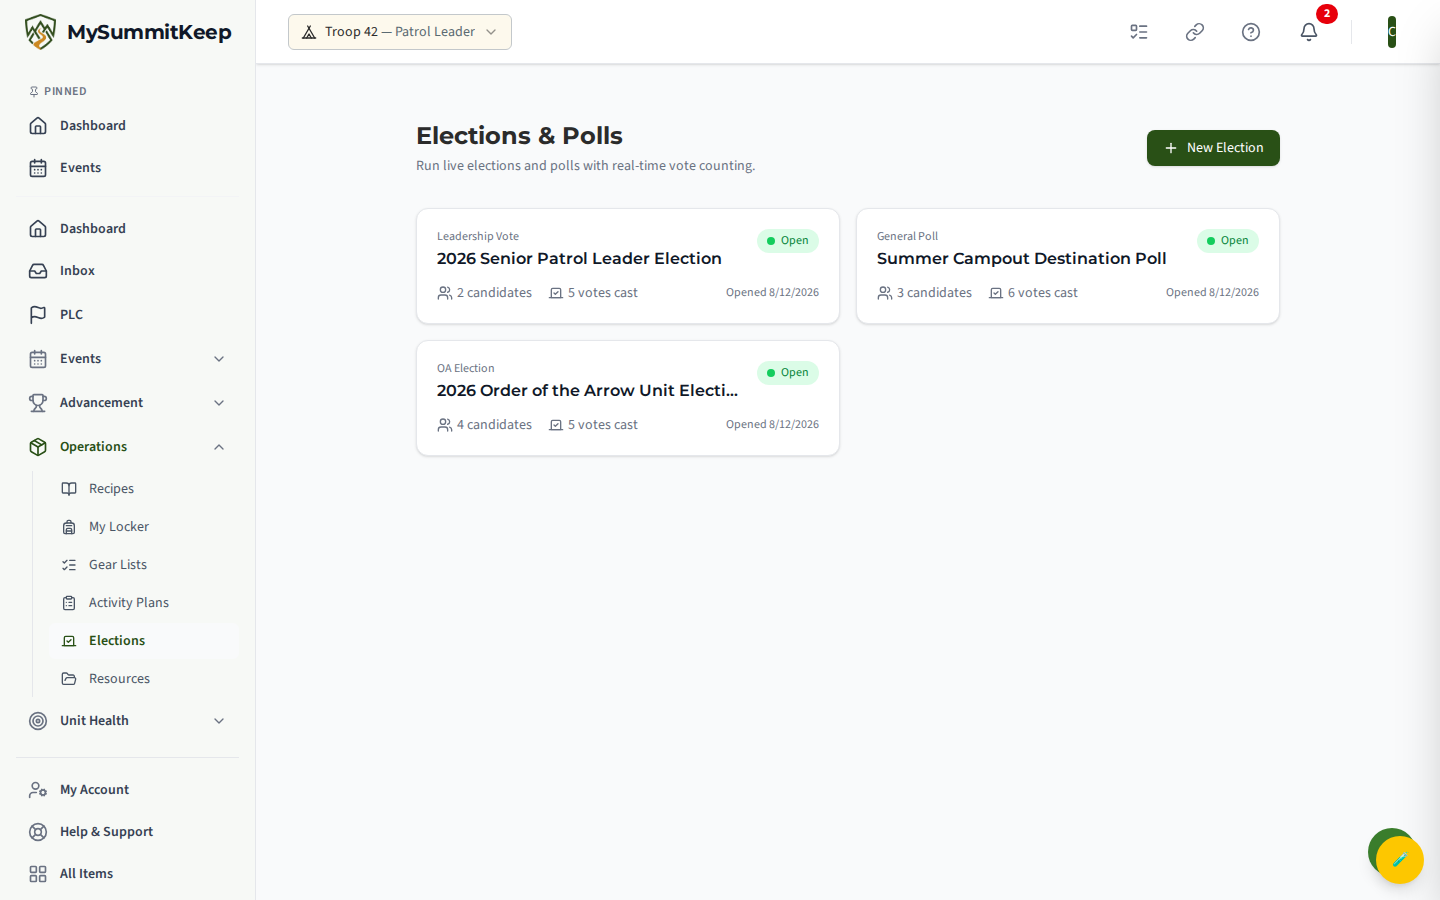Screen dimensions: 1440x900
Task: Open My Account
Action: point(128,790)
